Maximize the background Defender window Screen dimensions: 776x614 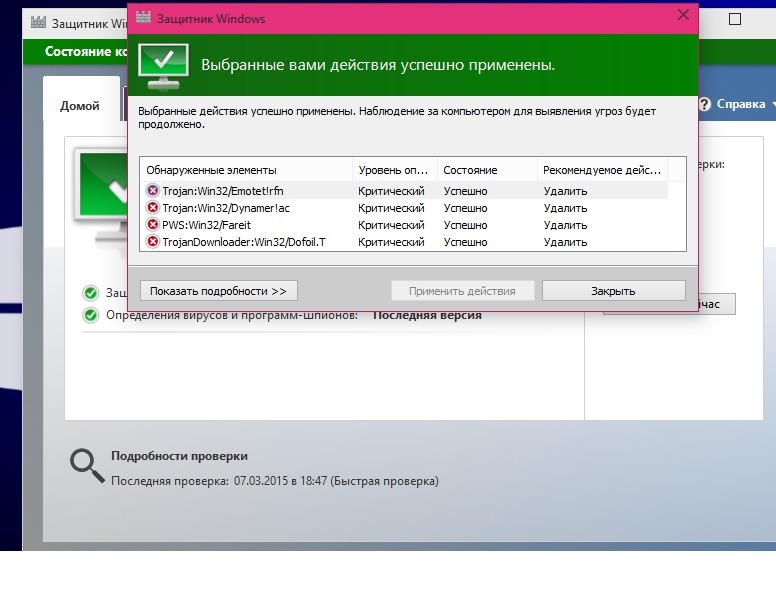coord(735,19)
